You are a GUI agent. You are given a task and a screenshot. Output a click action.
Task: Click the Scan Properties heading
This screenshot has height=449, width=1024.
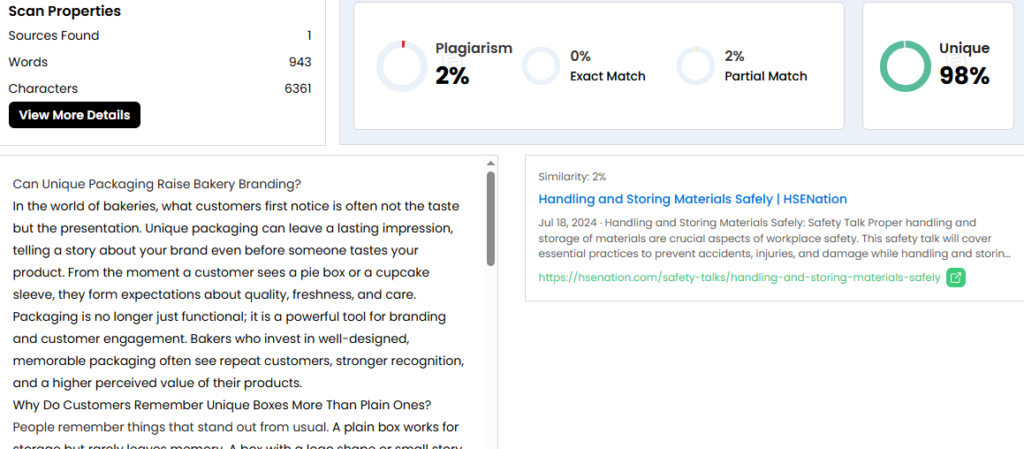click(x=64, y=12)
